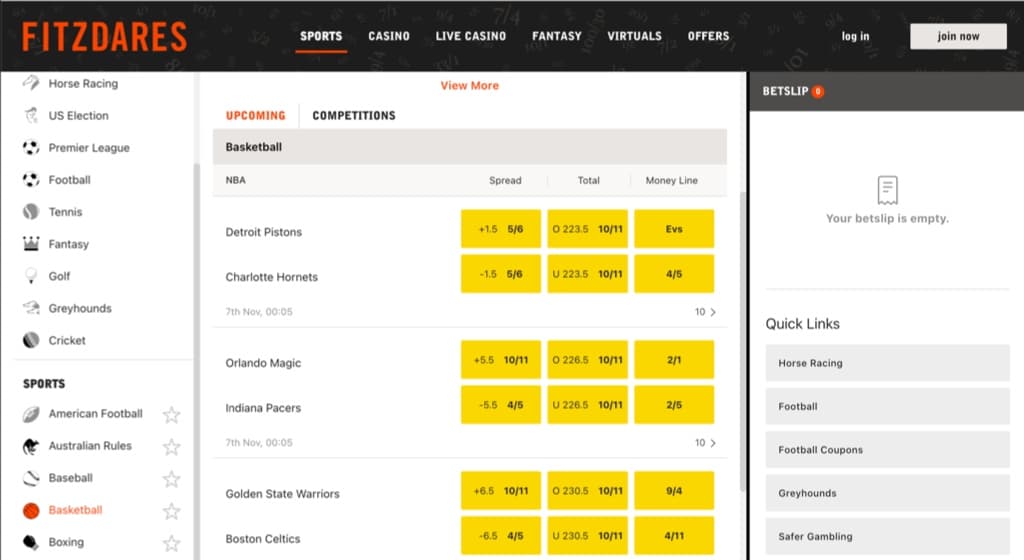Select Orlando Magic money line 2/1
Image resolution: width=1024 pixels, height=560 pixels.
(674, 360)
